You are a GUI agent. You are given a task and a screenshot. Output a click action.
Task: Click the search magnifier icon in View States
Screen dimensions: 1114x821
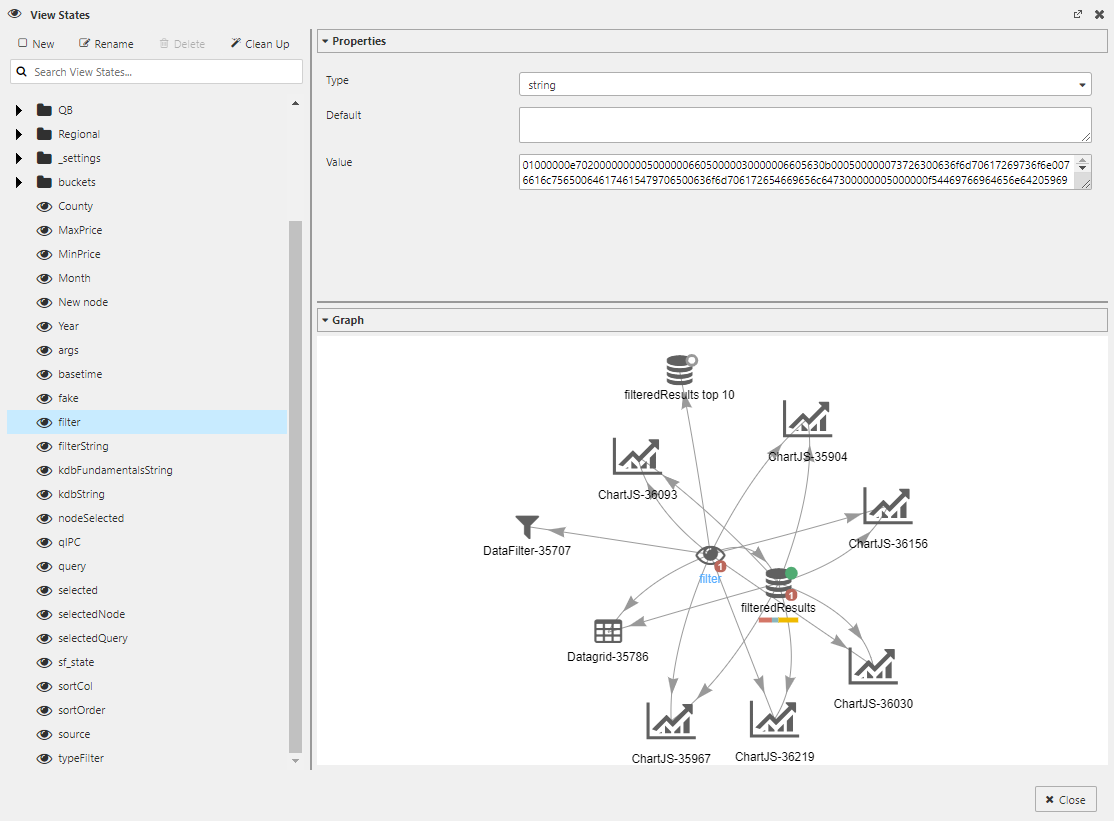point(21,72)
